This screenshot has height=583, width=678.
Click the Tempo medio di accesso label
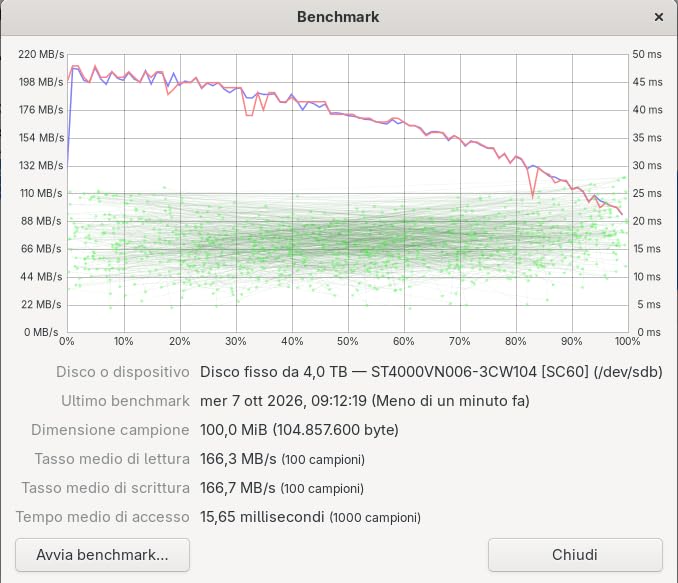(102, 517)
